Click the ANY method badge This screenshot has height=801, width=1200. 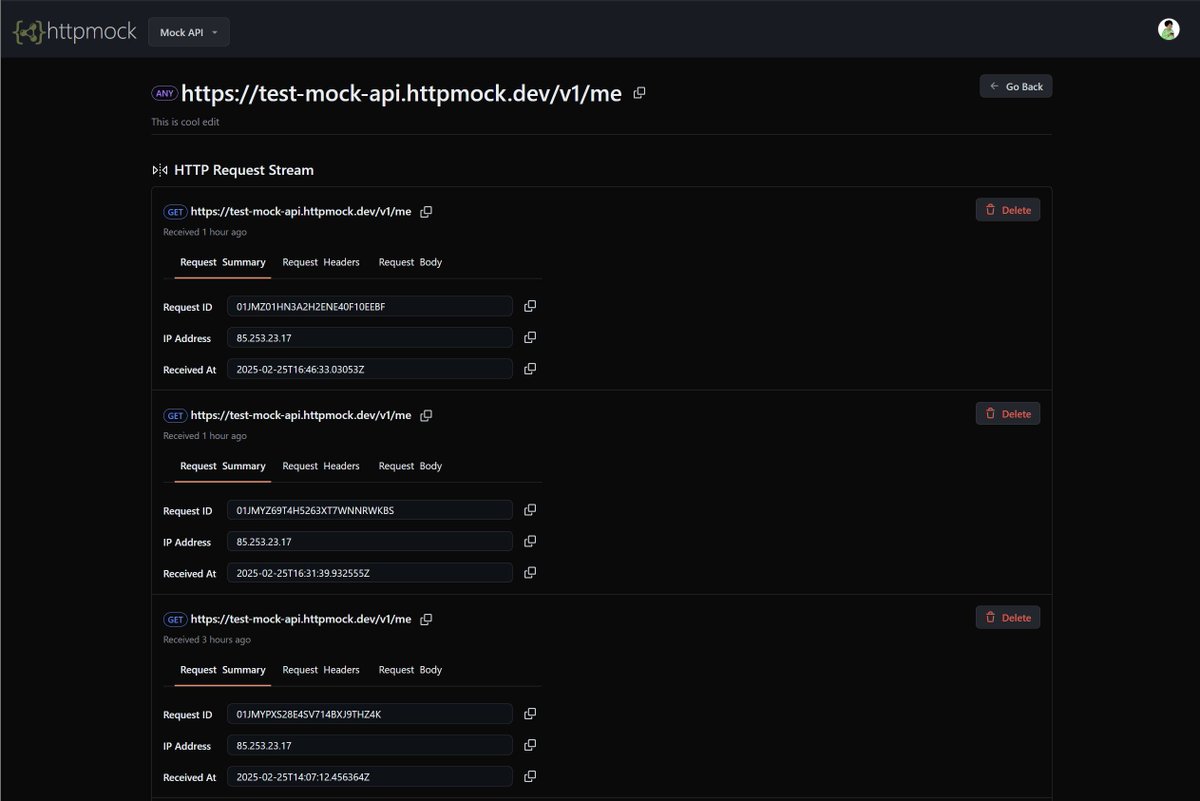point(164,93)
